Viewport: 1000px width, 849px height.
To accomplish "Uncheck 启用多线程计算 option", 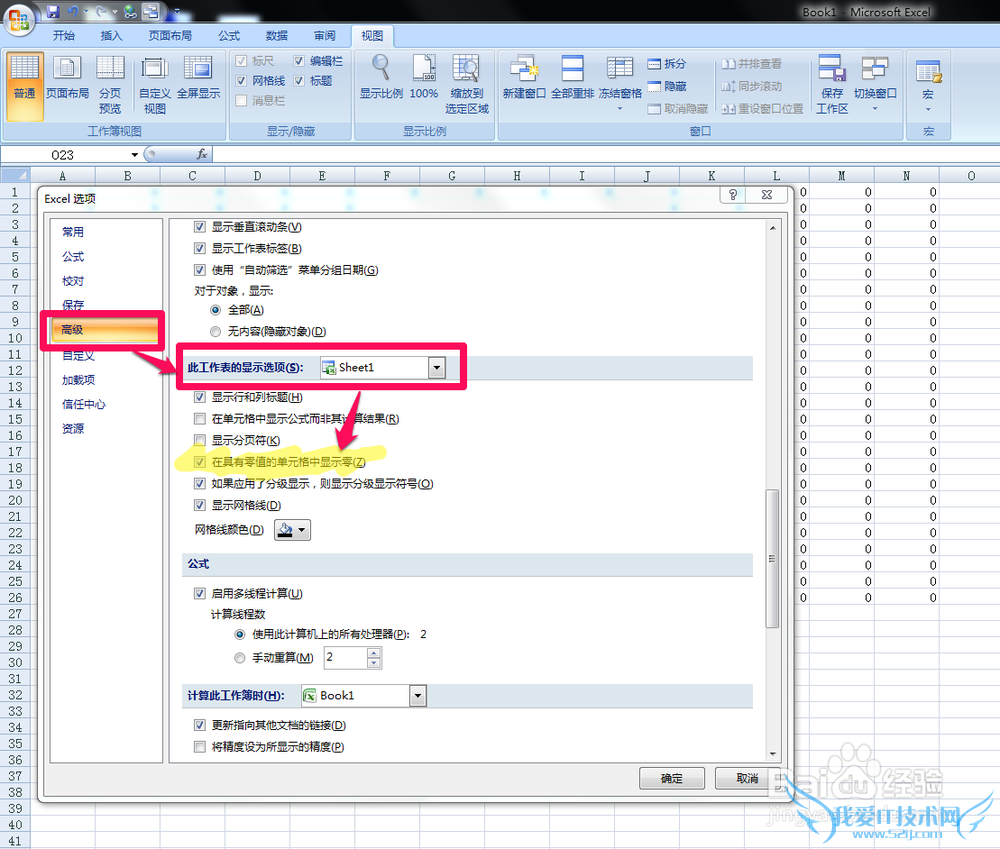I will click(x=200, y=594).
